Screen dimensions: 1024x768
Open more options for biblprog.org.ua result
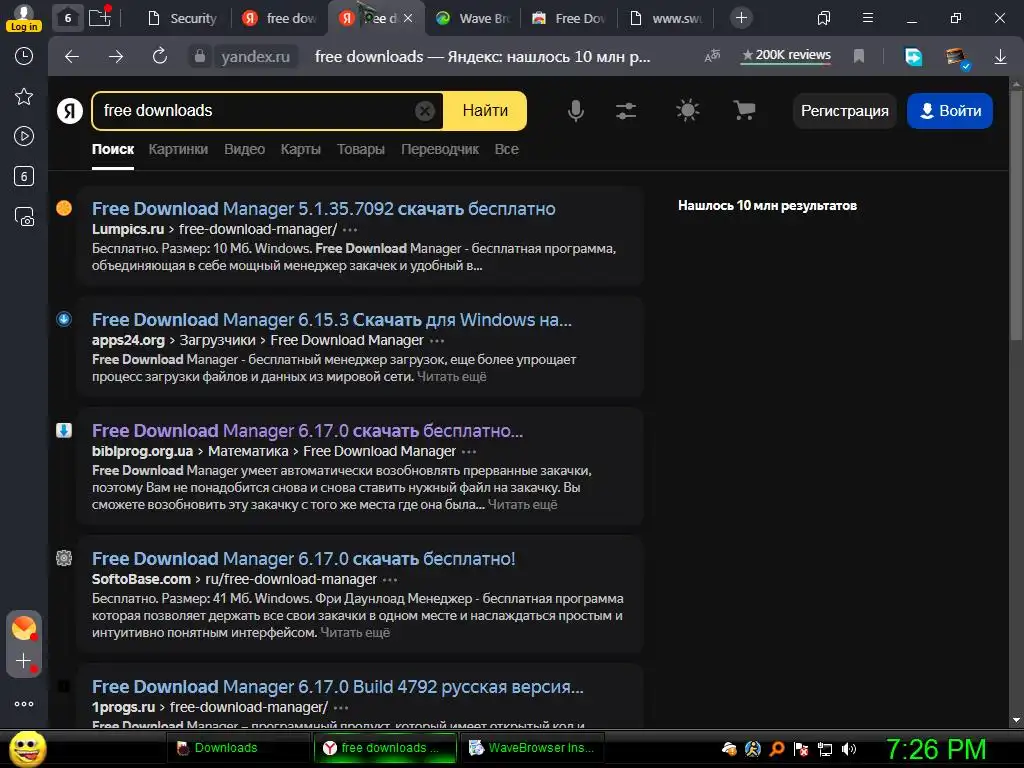(x=469, y=452)
